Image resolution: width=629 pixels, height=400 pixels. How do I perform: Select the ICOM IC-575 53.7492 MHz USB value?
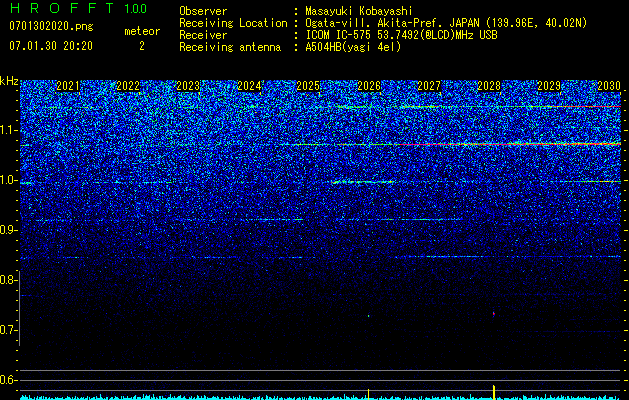tap(401, 35)
